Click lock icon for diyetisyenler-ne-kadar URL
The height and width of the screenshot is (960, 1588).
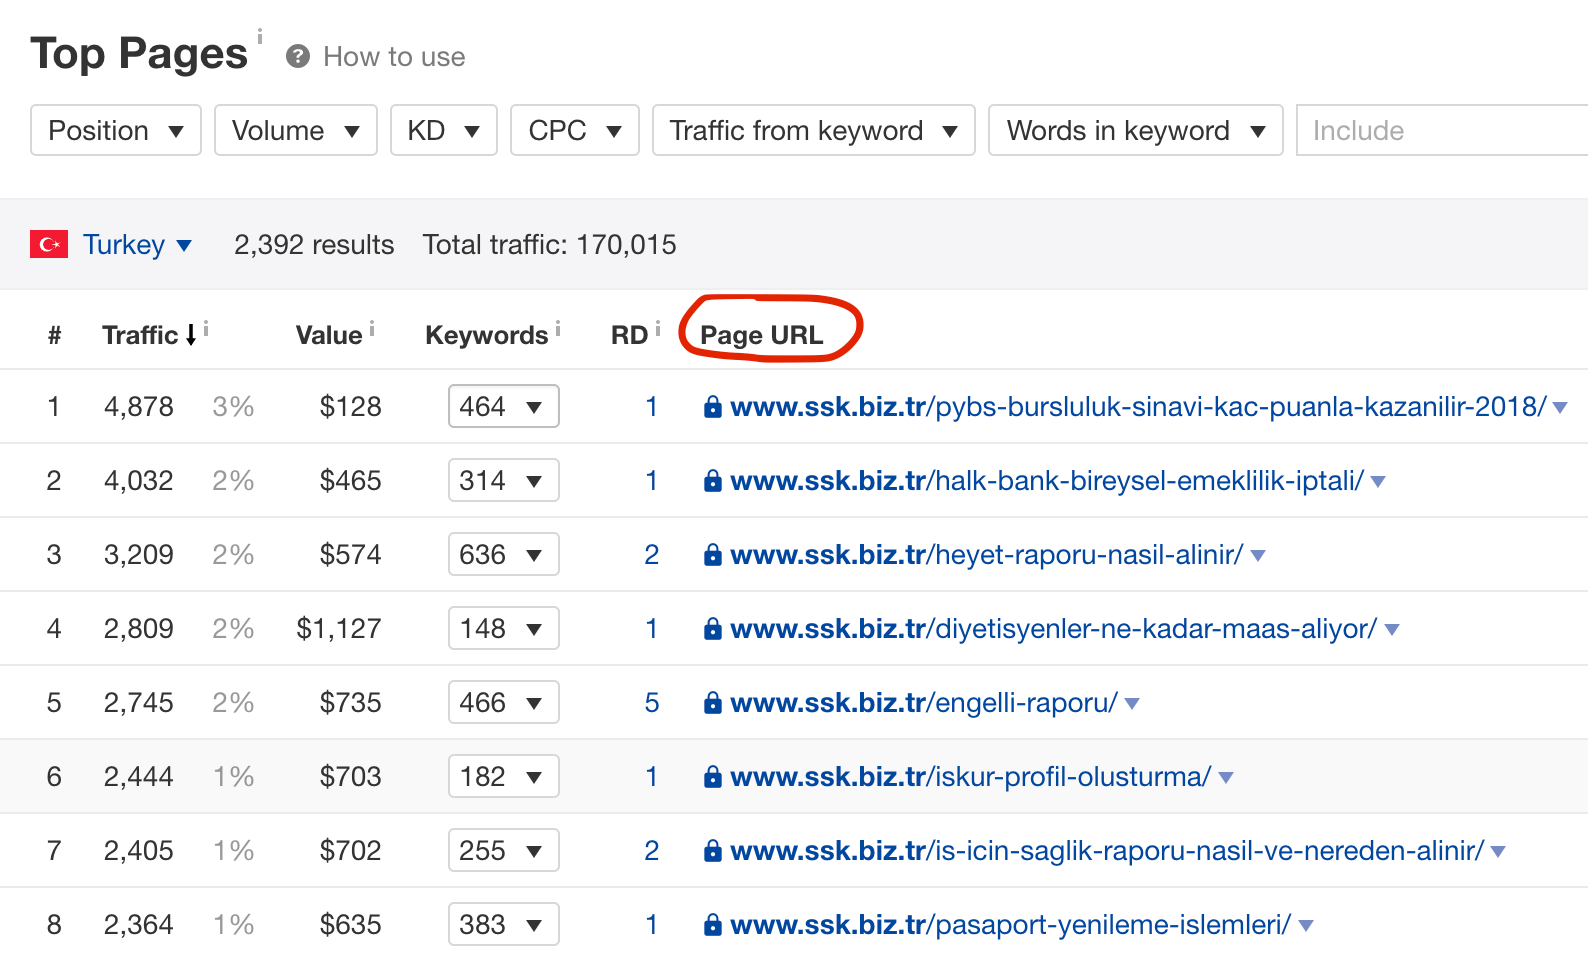(713, 628)
